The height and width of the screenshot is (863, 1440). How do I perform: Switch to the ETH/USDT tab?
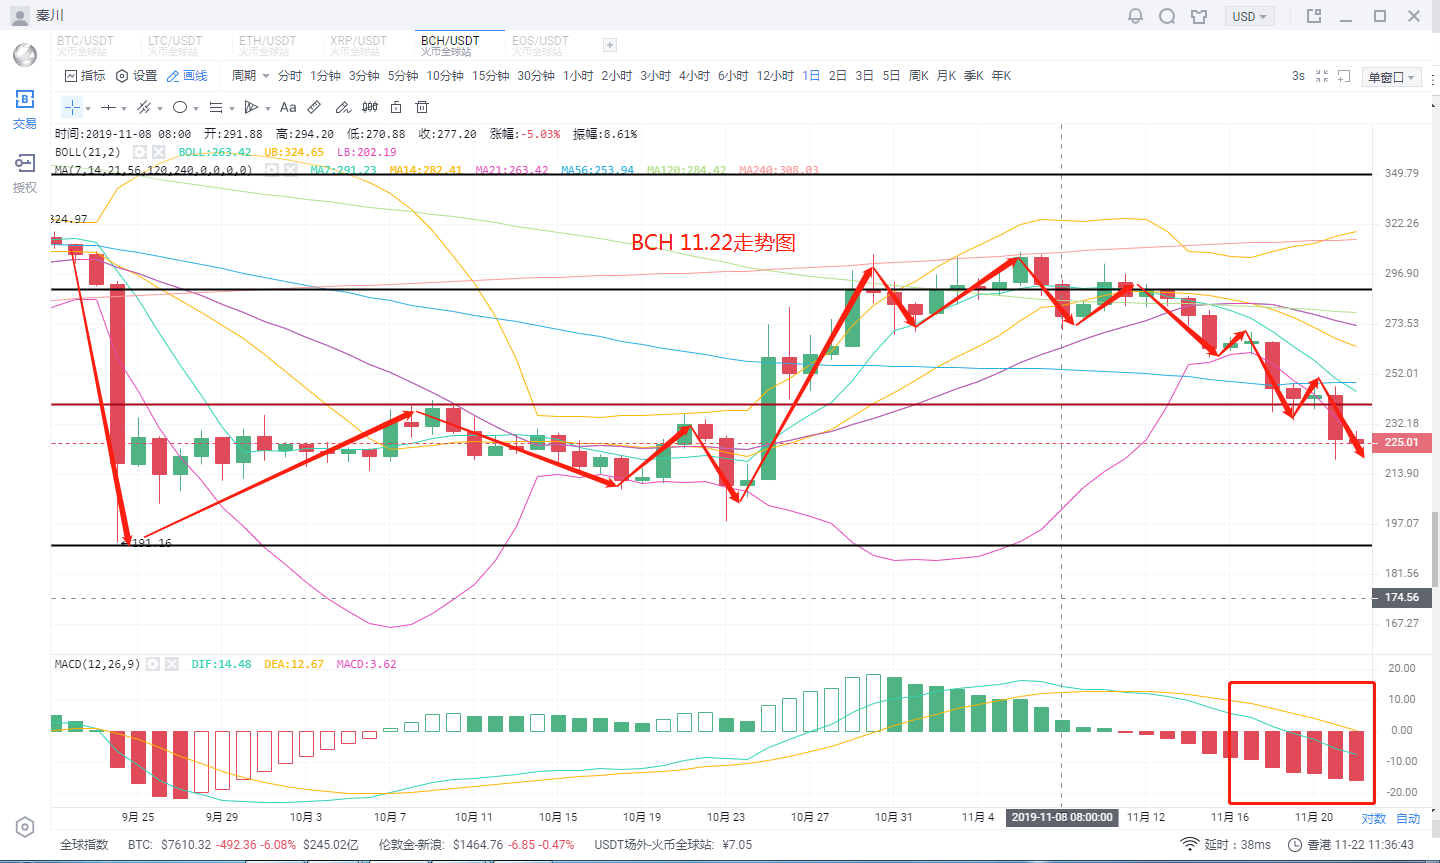[x=267, y=45]
